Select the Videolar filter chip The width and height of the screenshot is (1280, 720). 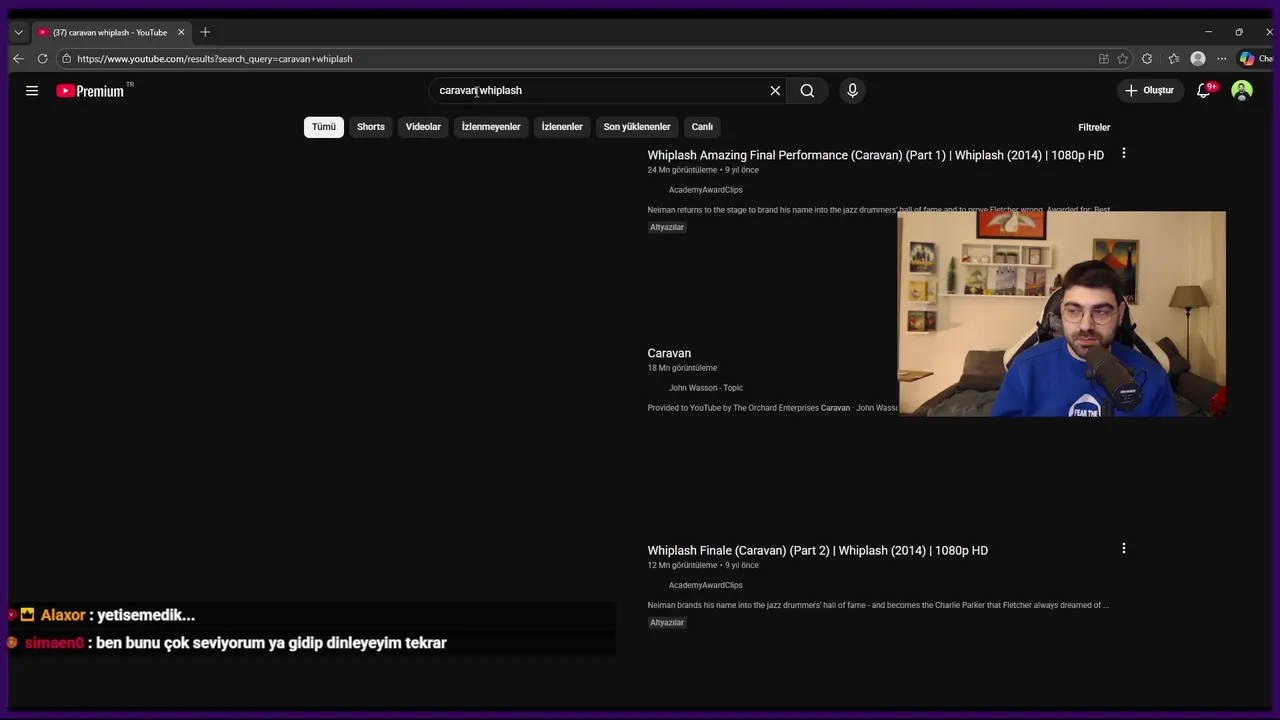(x=423, y=127)
